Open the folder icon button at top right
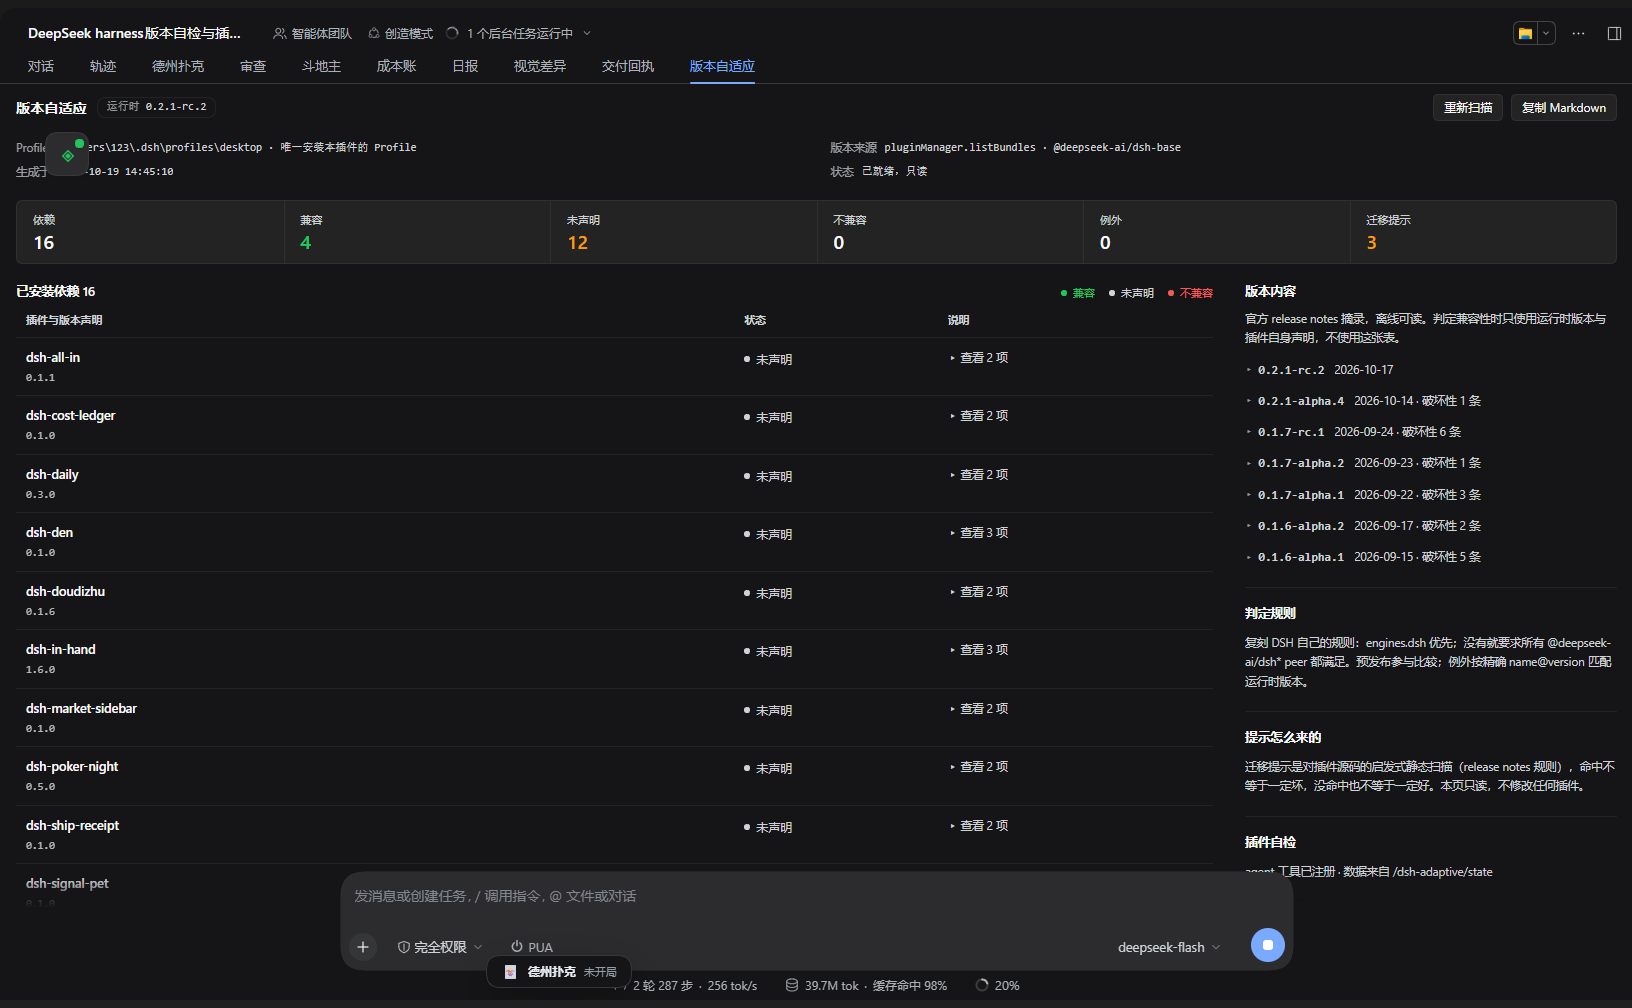1632x1008 pixels. tap(1525, 33)
